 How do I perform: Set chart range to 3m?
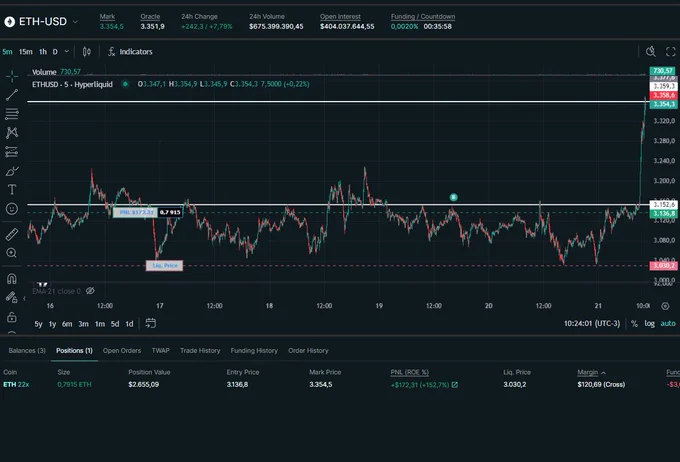tap(83, 324)
